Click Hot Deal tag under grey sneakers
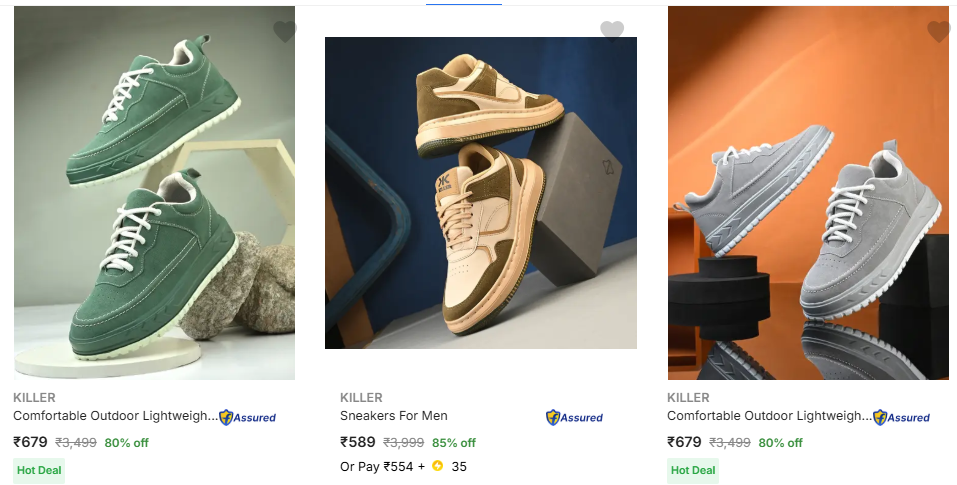957x485 pixels. point(693,470)
